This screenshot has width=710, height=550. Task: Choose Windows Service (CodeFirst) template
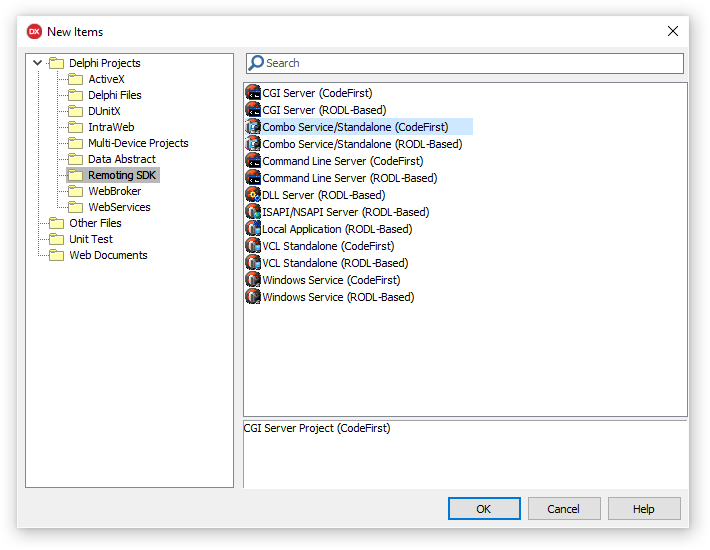pyautogui.click(x=331, y=280)
